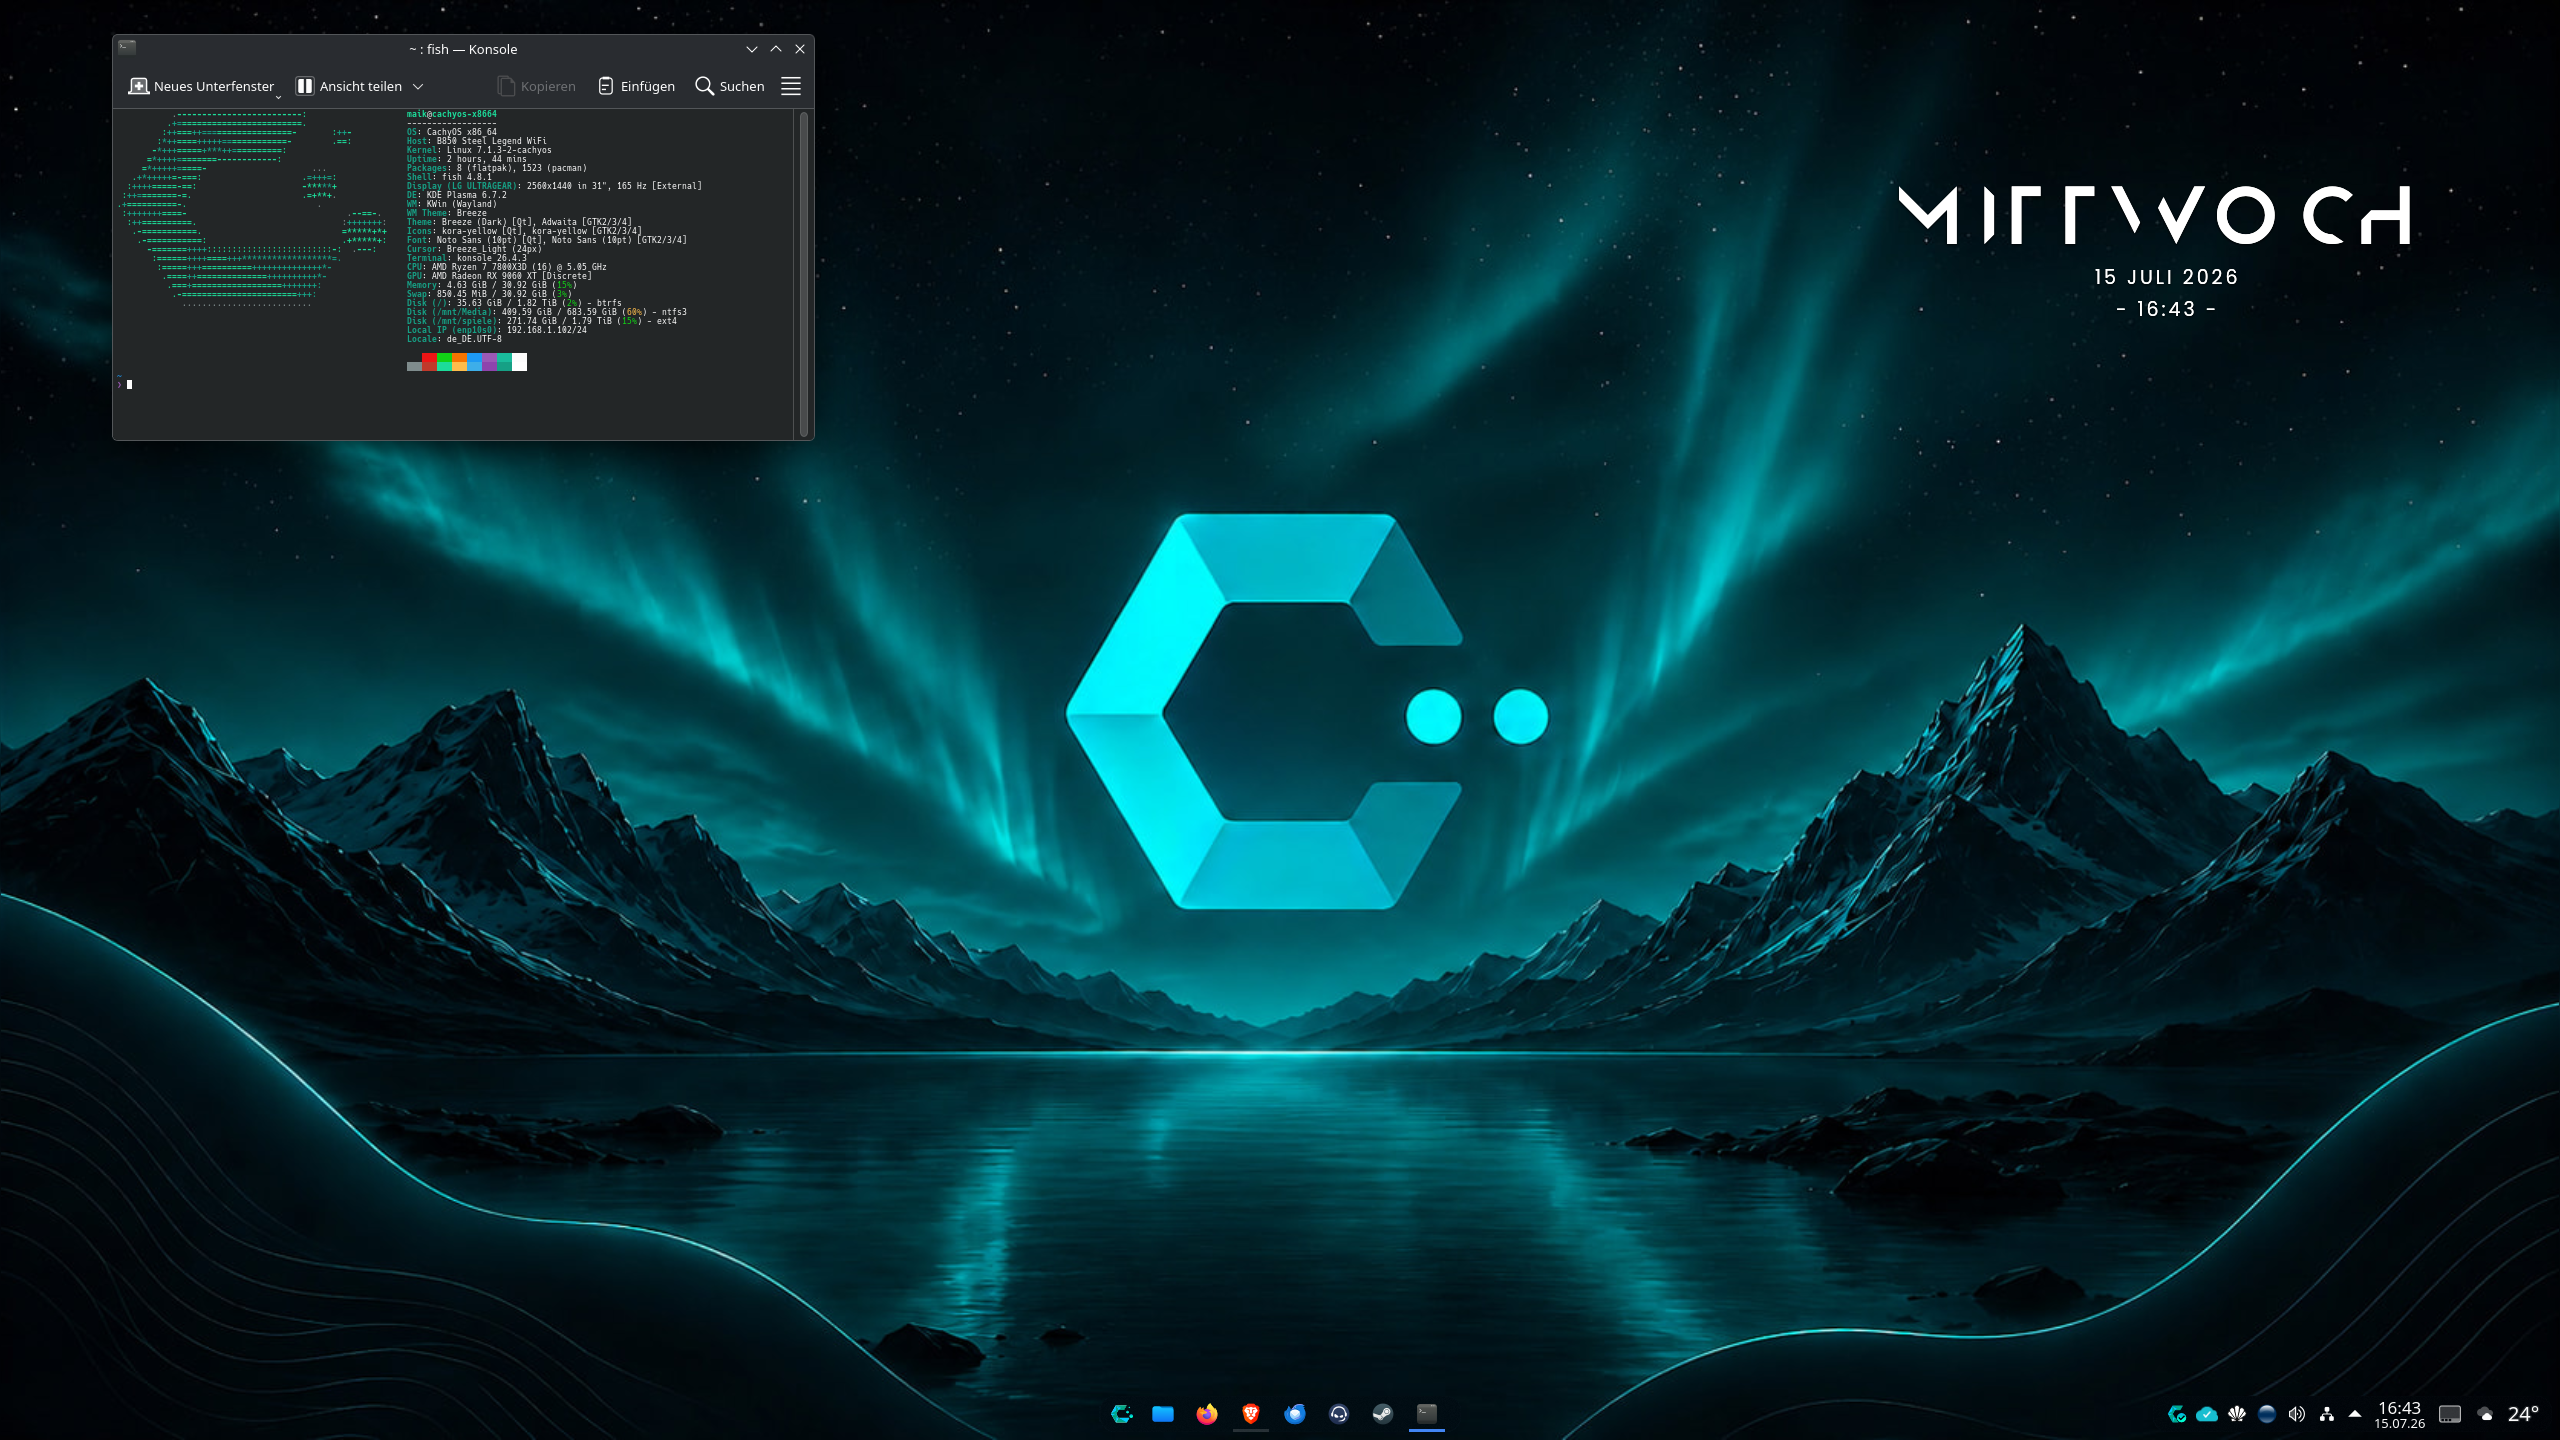
Task: Click the show desktop panel icon
Action: coord(2450,1414)
